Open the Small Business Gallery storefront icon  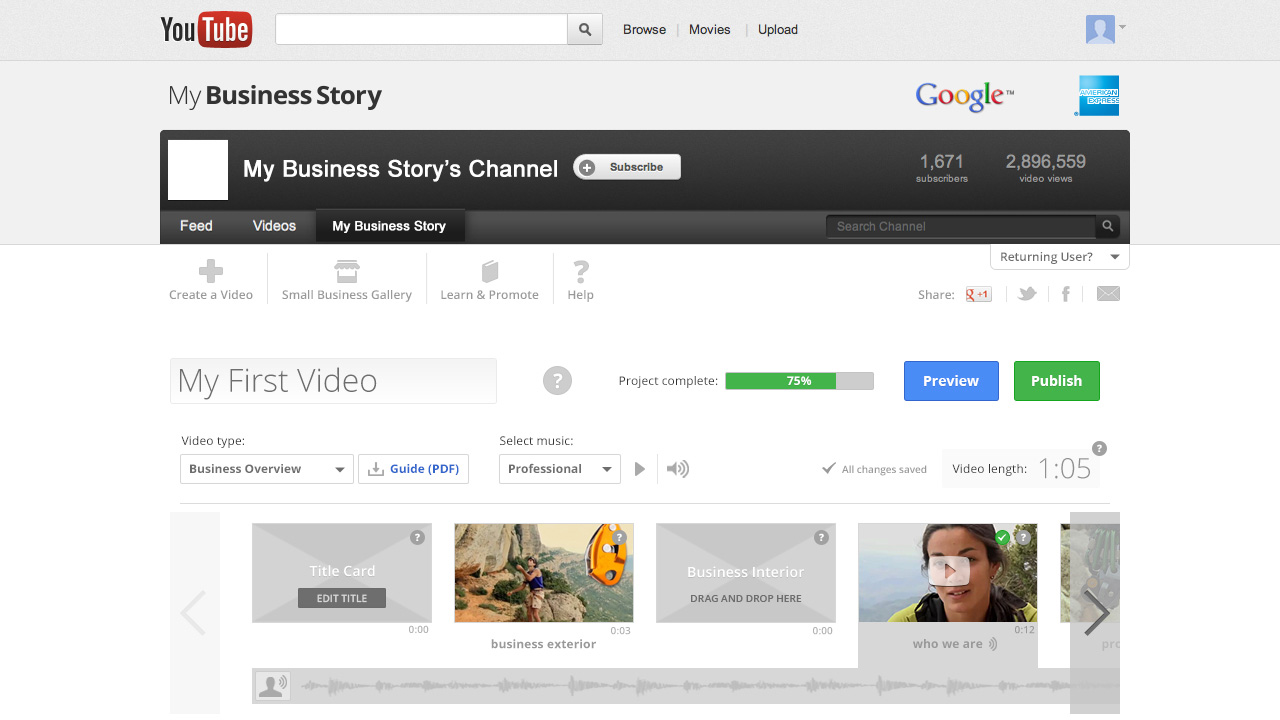click(x=346, y=271)
